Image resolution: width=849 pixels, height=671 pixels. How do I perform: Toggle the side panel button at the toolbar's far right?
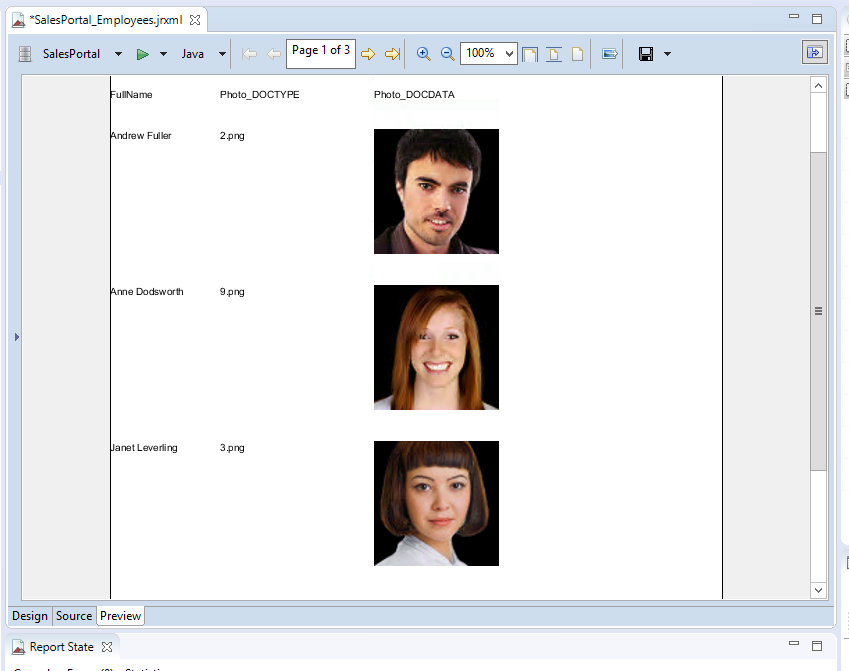(x=814, y=53)
